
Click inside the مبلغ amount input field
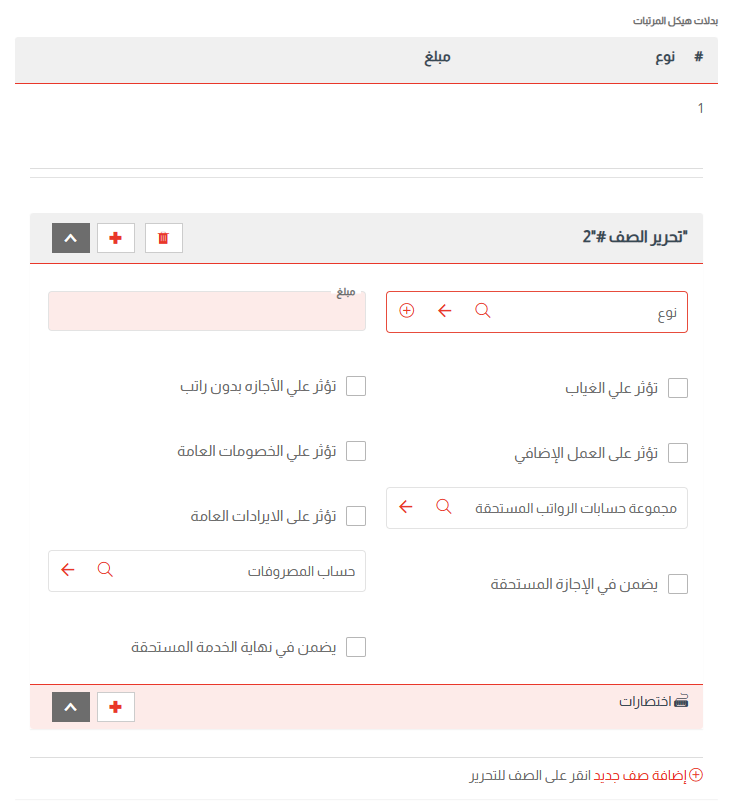206,311
